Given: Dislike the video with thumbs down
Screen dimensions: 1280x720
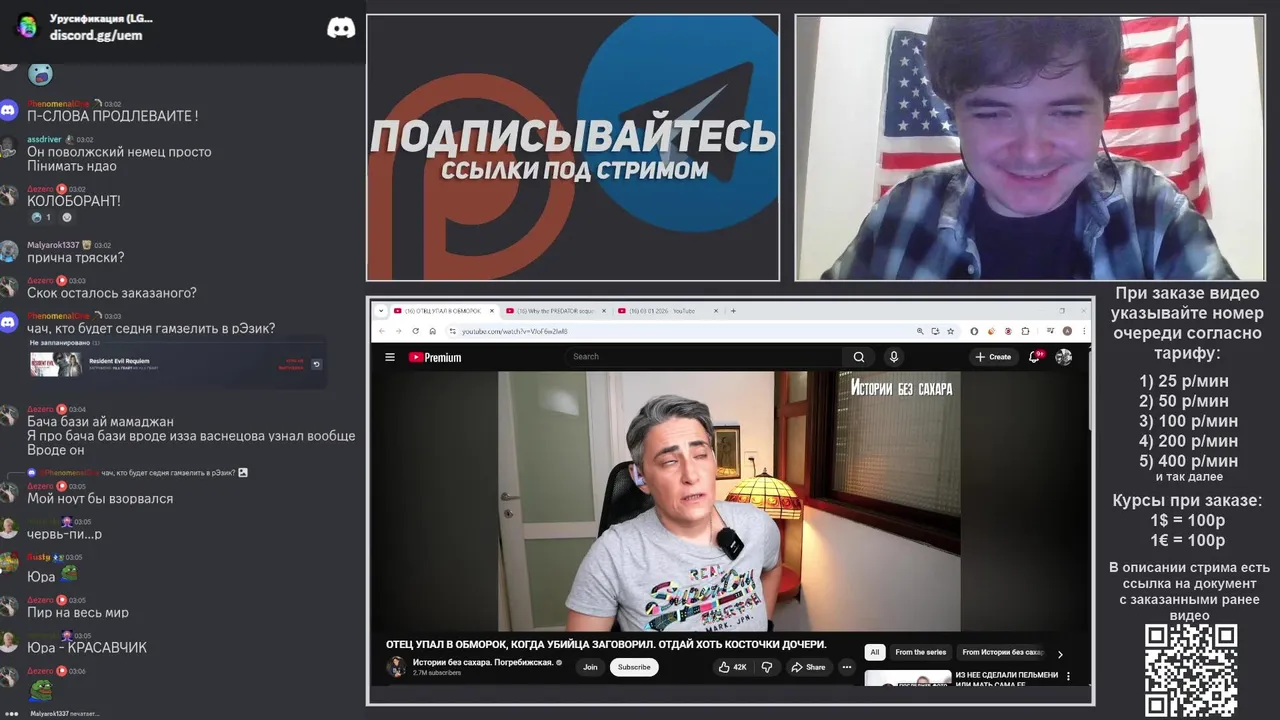Looking at the screenshot, I should coord(767,667).
